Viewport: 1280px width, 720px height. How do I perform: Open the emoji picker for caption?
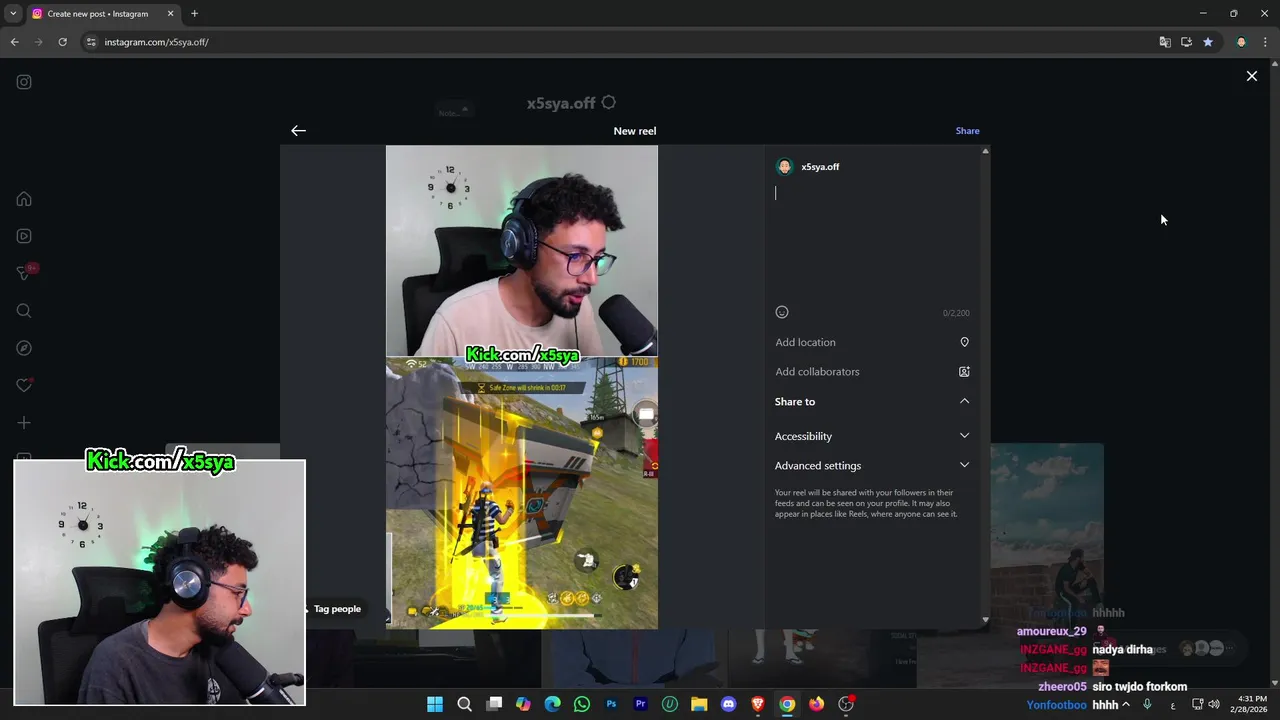coord(782,312)
